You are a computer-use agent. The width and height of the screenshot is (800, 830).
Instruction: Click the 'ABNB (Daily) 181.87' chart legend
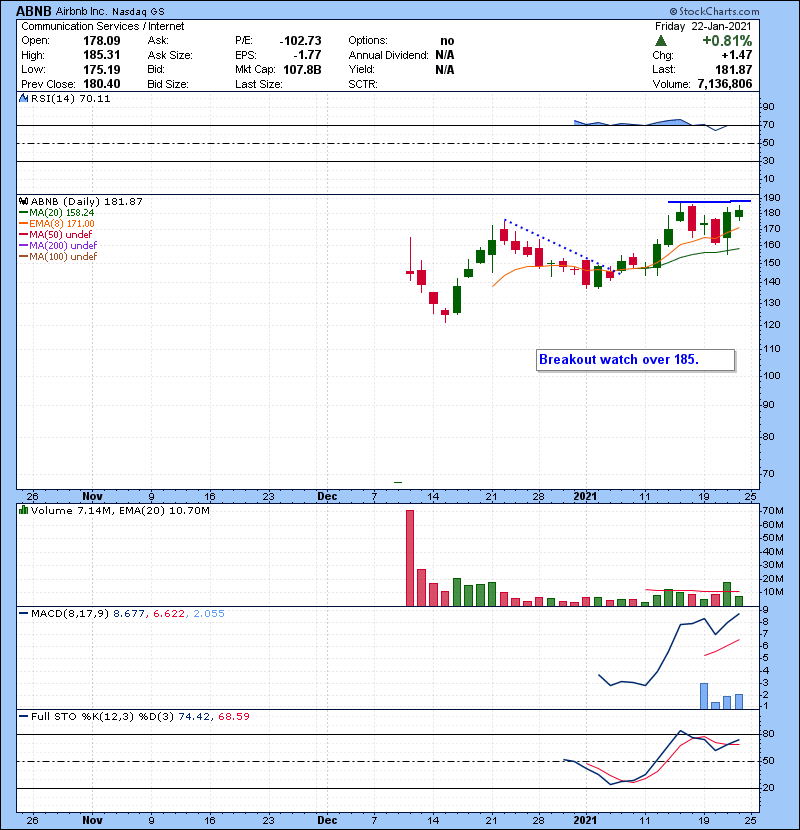point(86,201)
